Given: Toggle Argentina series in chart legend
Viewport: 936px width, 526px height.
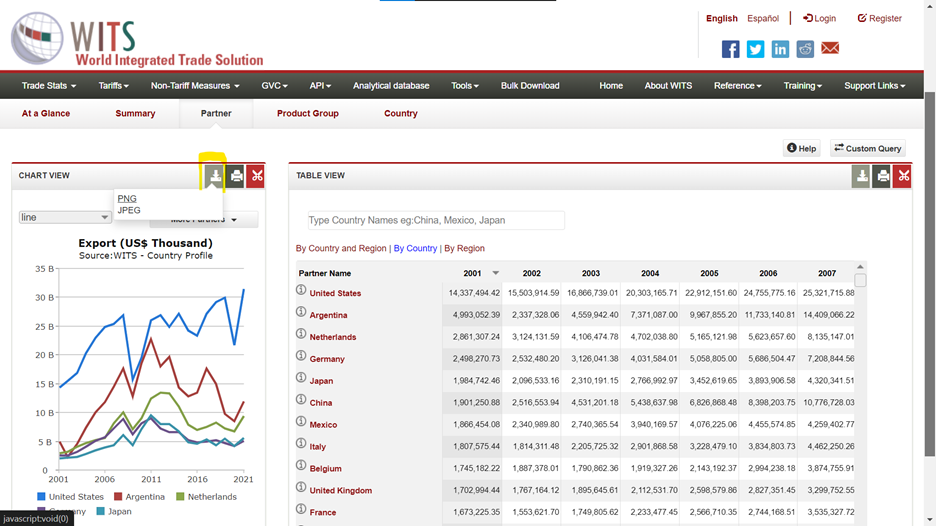Looking at the screenshot, I should (x=139, y=497).
